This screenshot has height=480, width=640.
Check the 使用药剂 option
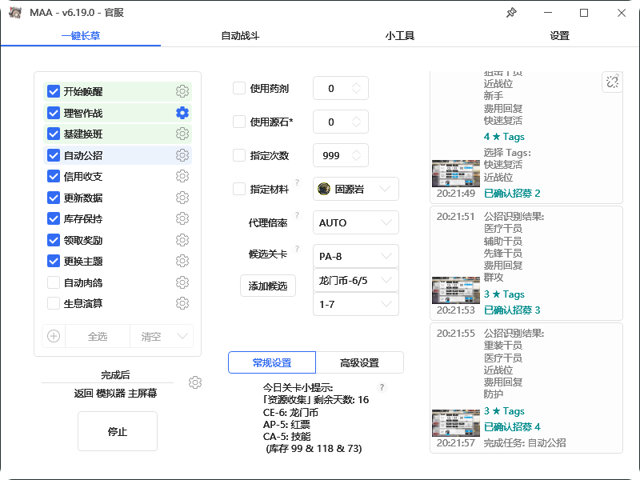(239, 88)
